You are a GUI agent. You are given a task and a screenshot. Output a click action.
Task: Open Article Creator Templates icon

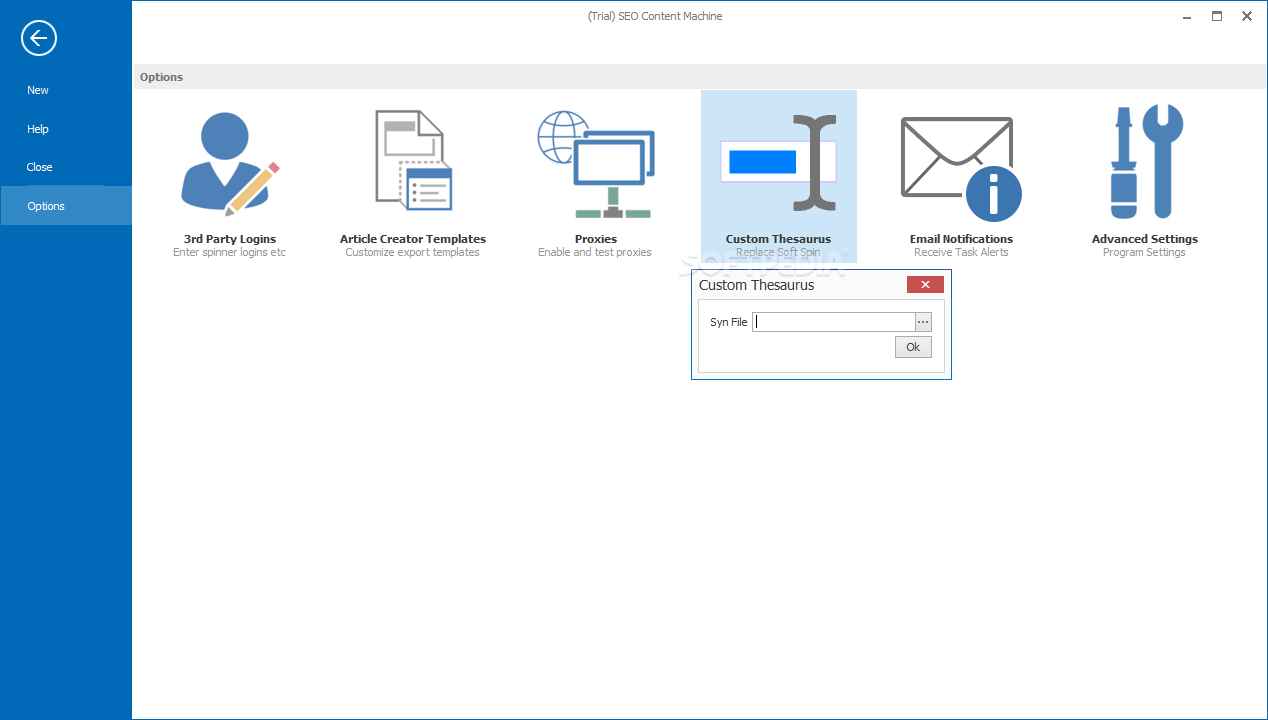(x=413, y=160)
